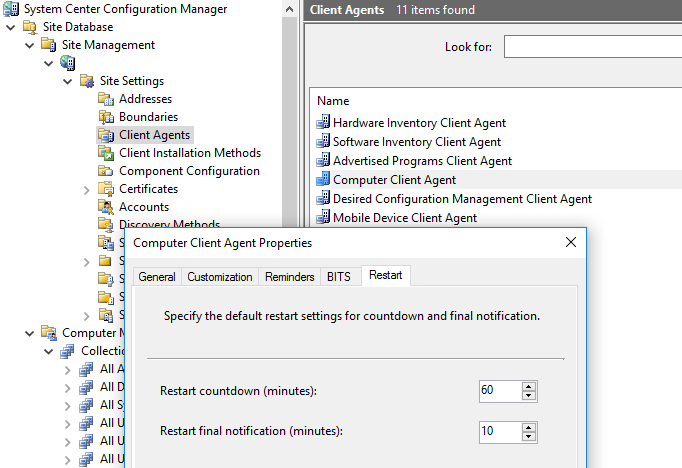Click the Restart countdown minutes field
Viewport: 682px width, 468px height.
pyautogui.click(x=500, y=391)
